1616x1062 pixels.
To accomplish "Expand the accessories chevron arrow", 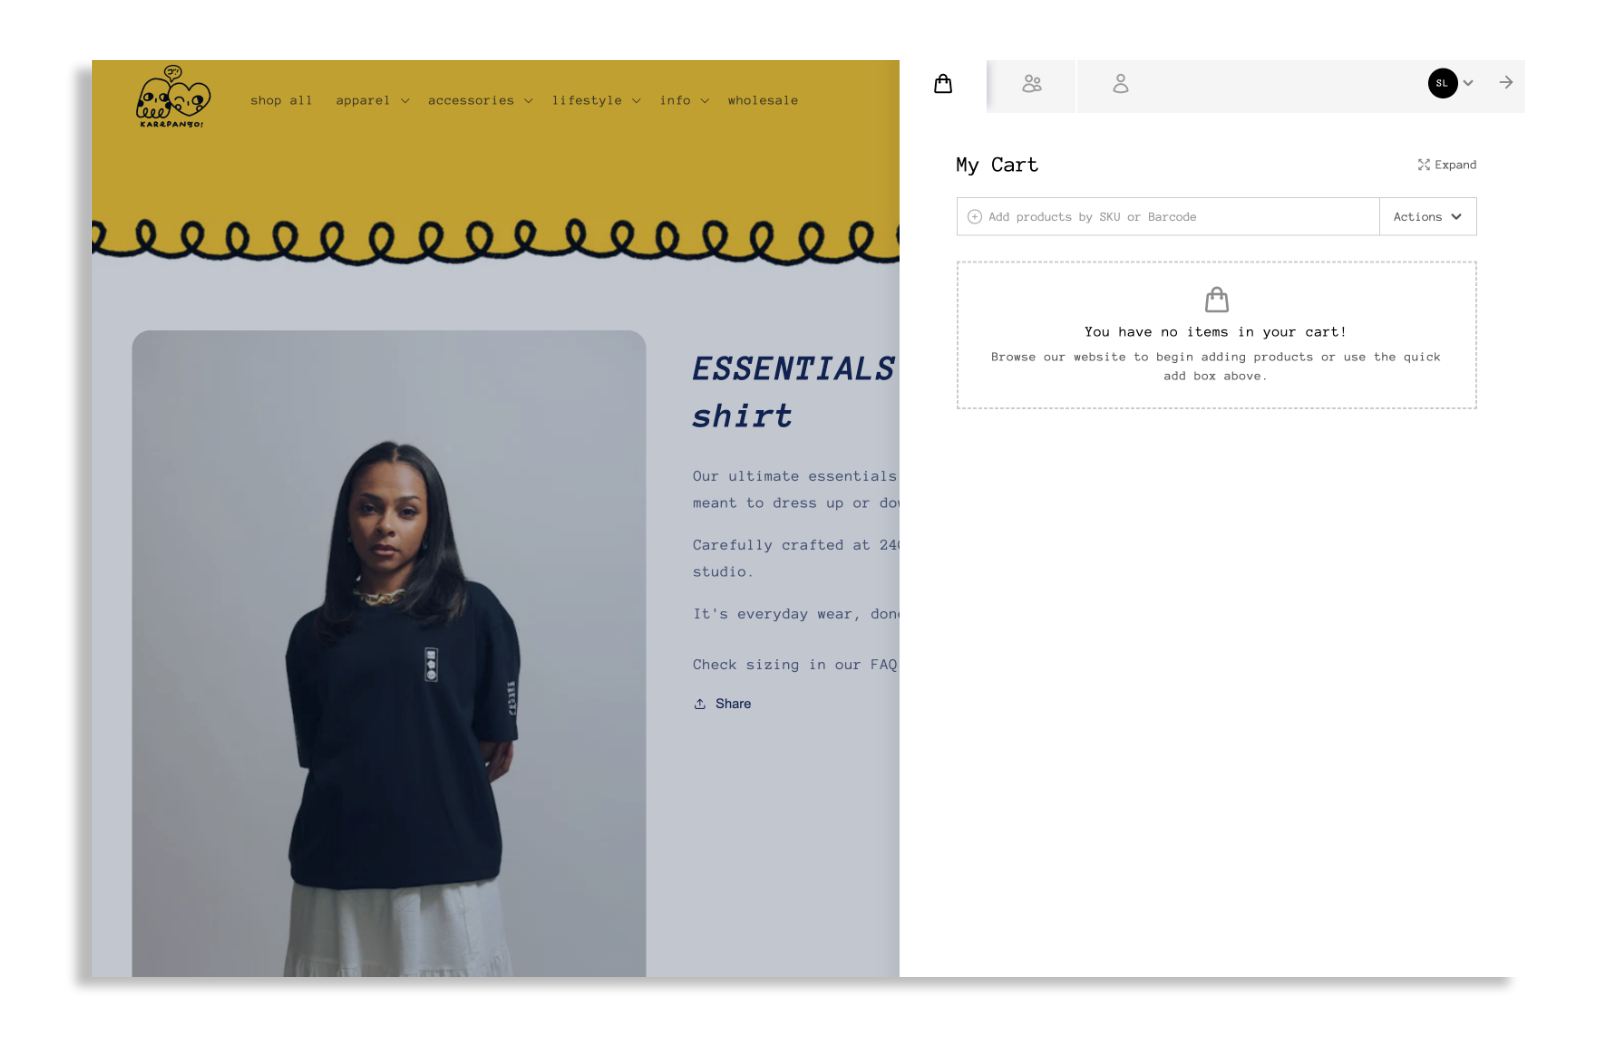I will [528, 101].
